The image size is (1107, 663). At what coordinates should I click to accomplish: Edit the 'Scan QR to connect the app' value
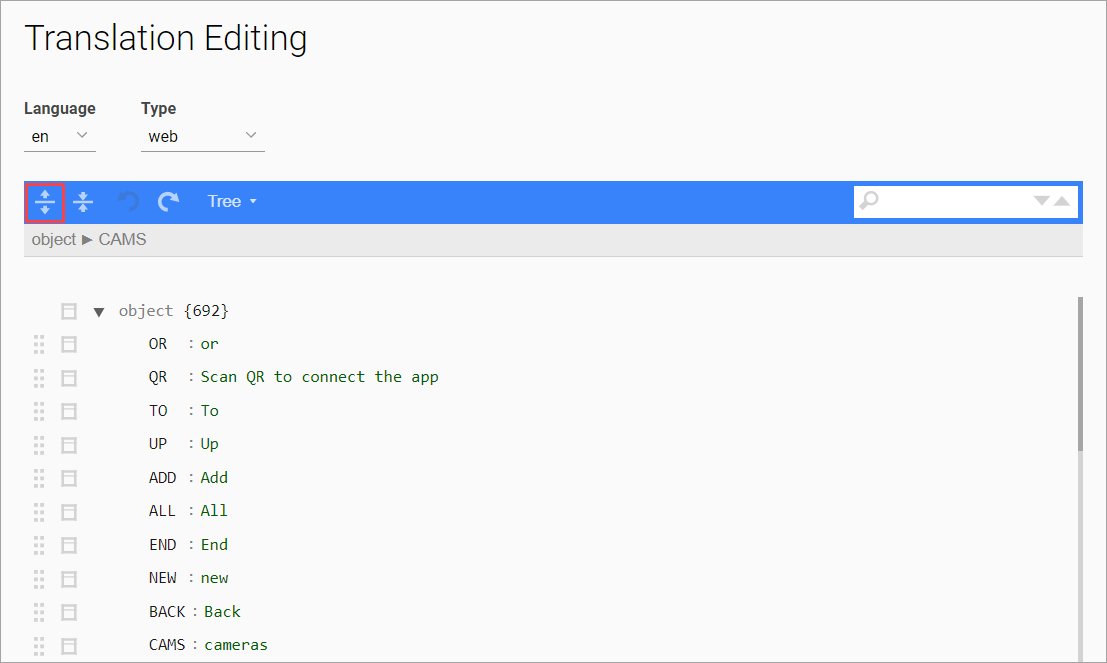click(319, 377)
